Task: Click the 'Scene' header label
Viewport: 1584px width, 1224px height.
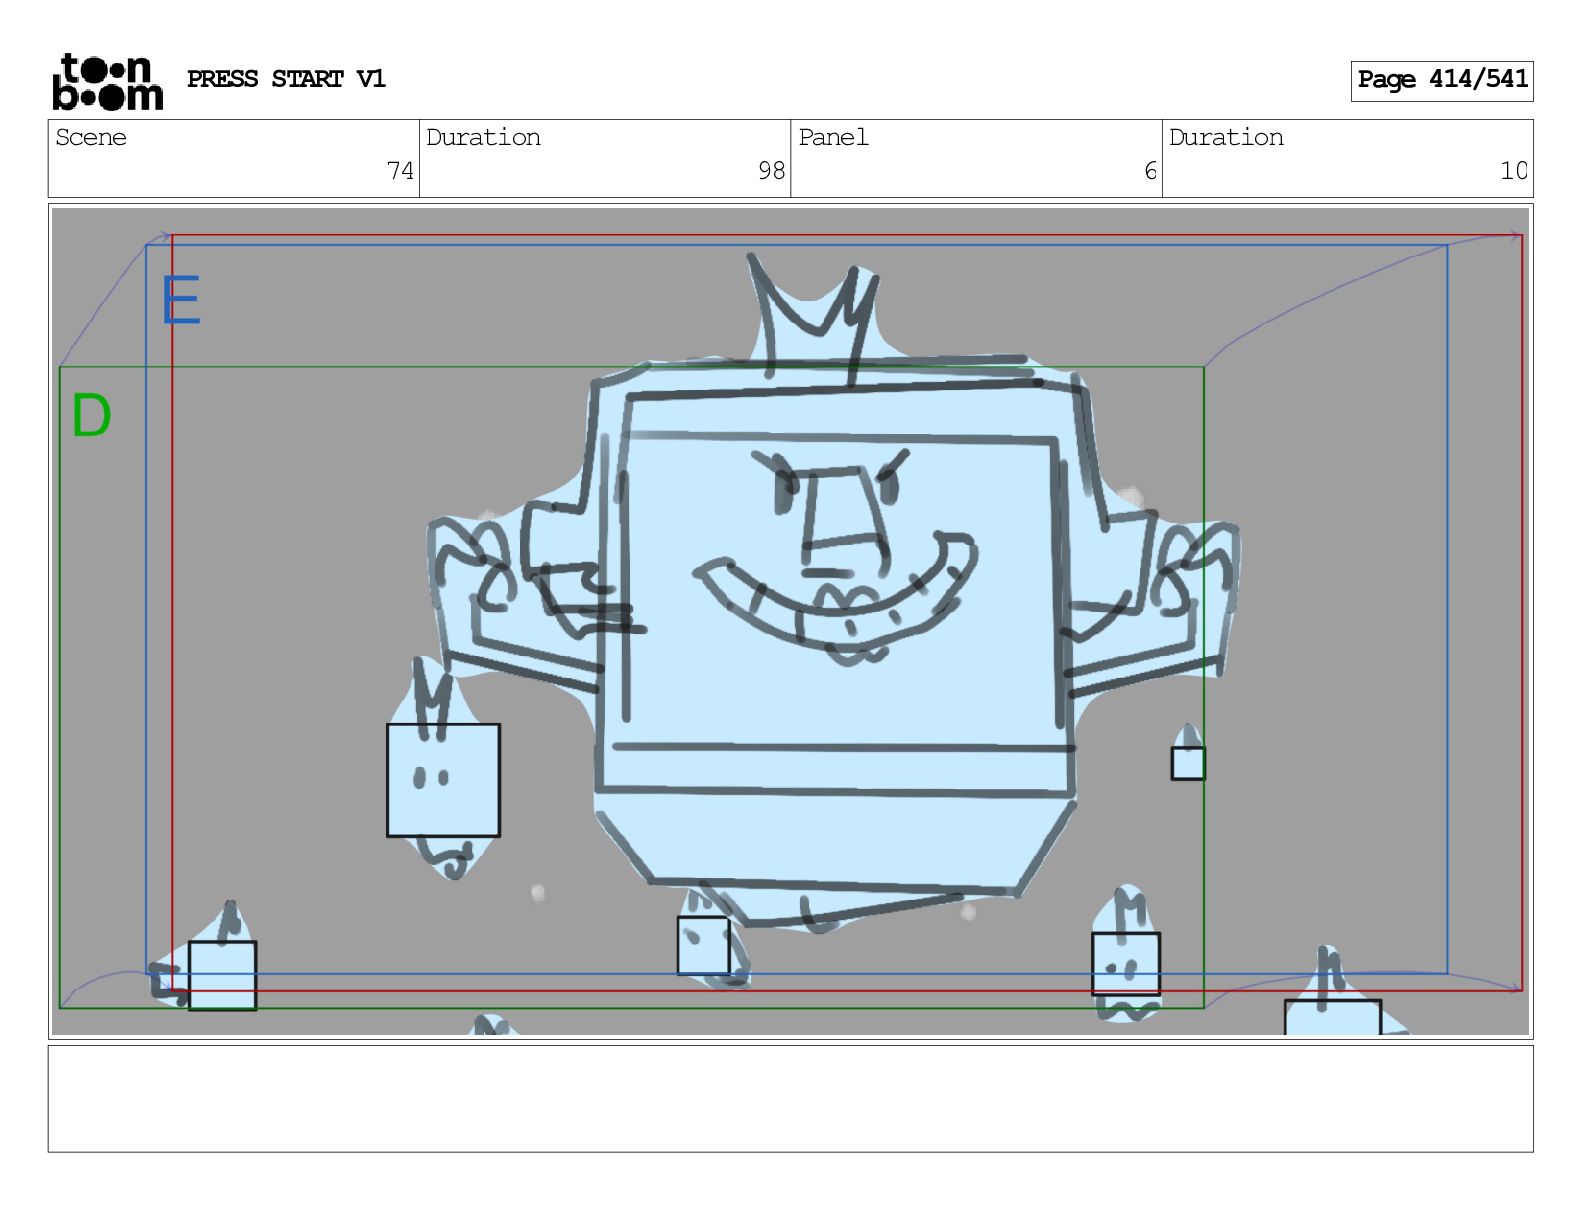Action: click(x=91, y=137)
